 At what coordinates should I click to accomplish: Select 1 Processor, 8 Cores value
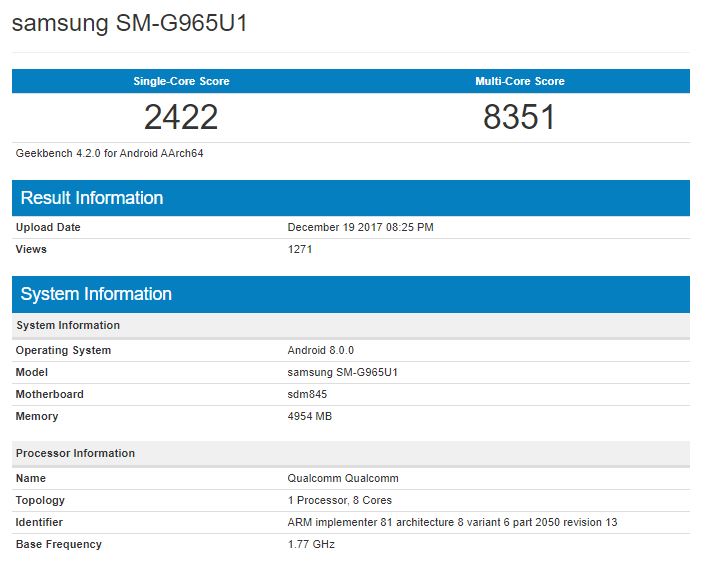[340, 500]
